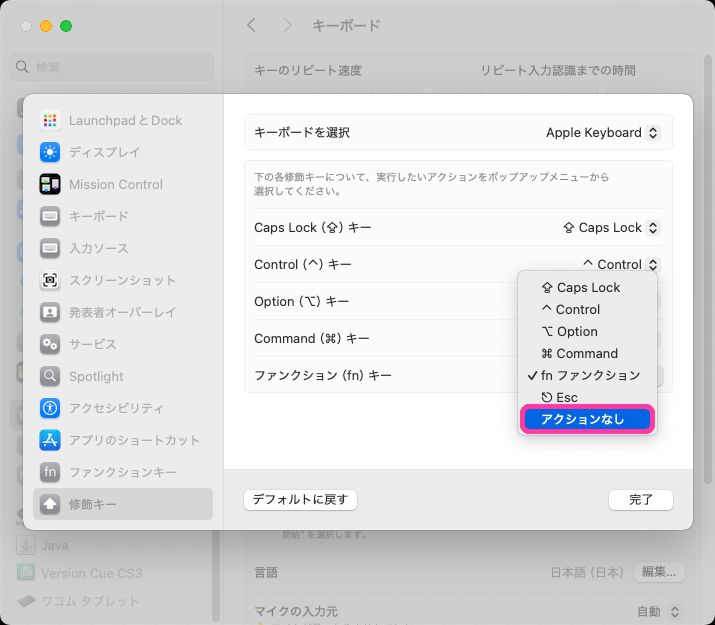Click the アクセシビリティ icon
This screenshot has height=625, width=715.
(x=50, y=408)
